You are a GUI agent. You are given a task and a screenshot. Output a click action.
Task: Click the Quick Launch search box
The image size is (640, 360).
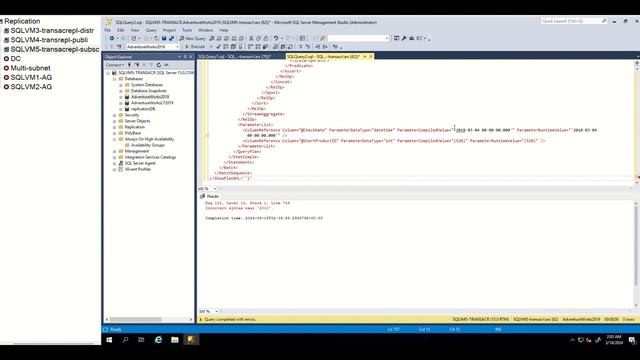click(574, 21)
